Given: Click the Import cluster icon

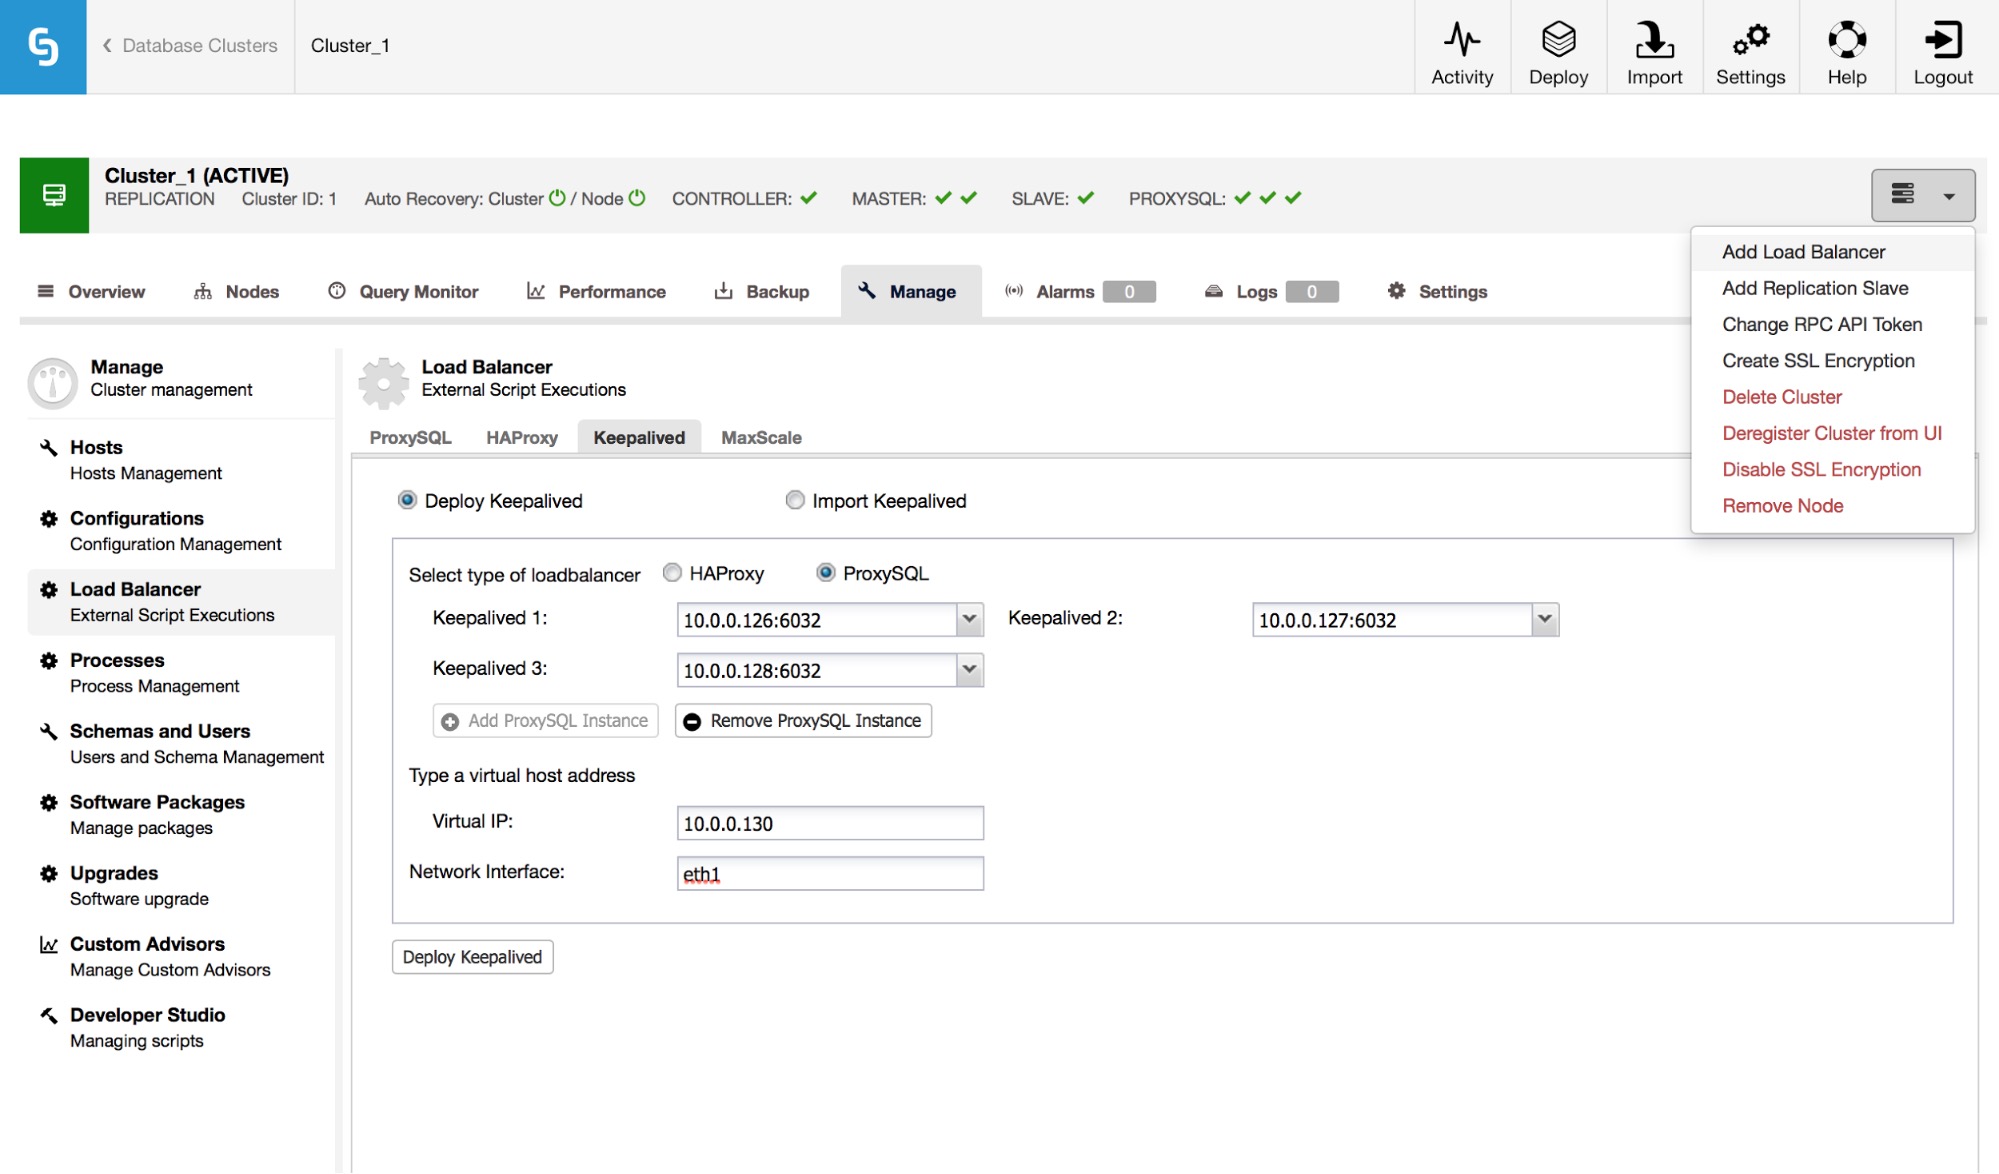Looking at the screenshot, I should click(1654, 40).
